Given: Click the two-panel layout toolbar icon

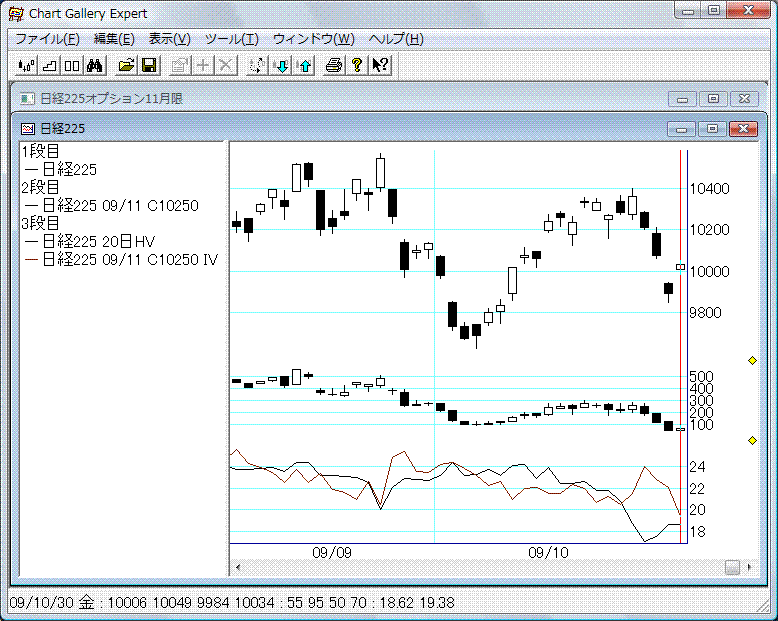Looking at the screenshot, I should [72, 66].
